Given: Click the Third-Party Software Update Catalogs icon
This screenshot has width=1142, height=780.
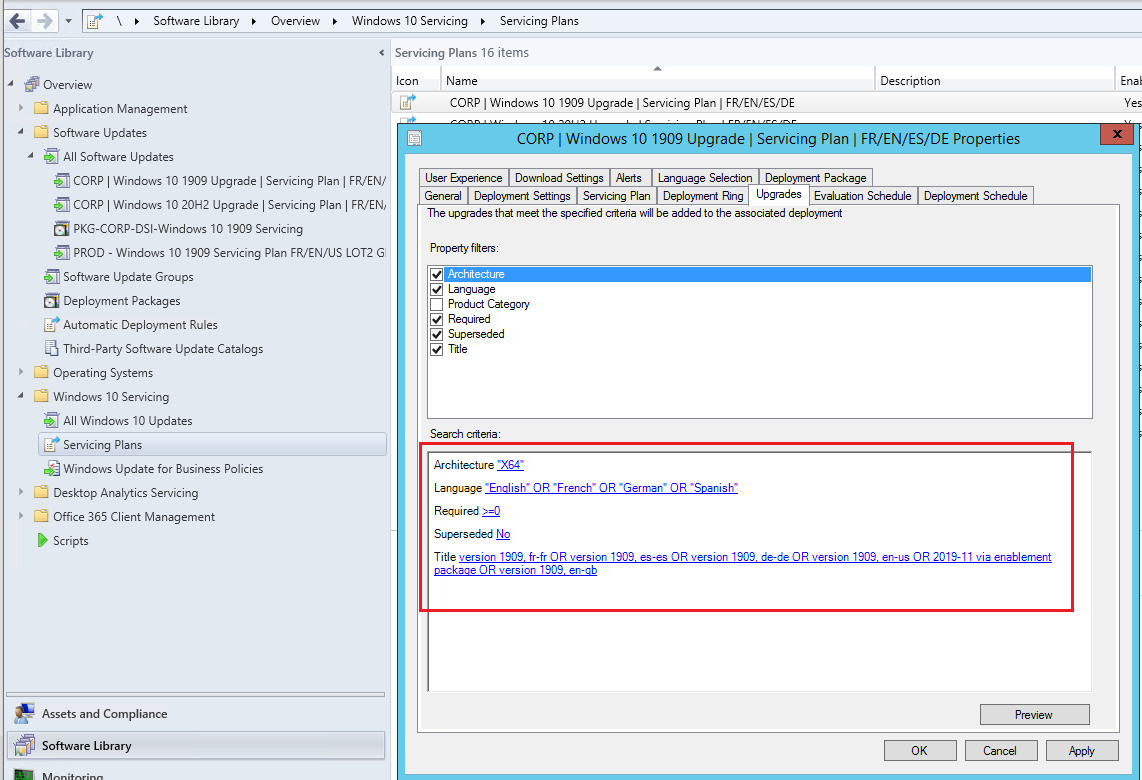Looking at the screenshot, I should [52, 349].
